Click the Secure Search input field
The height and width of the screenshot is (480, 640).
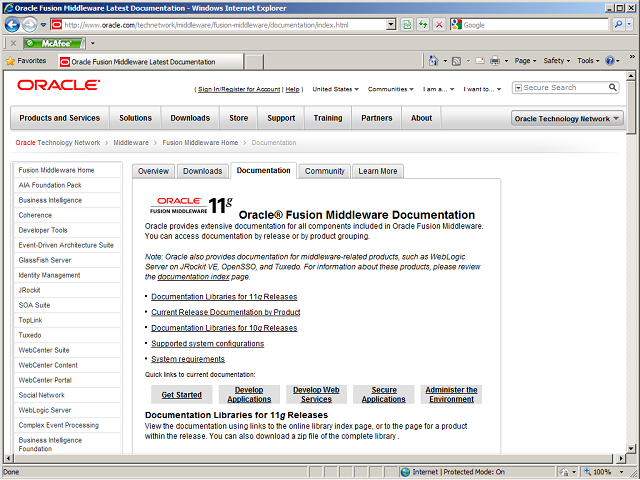point(563,88)
